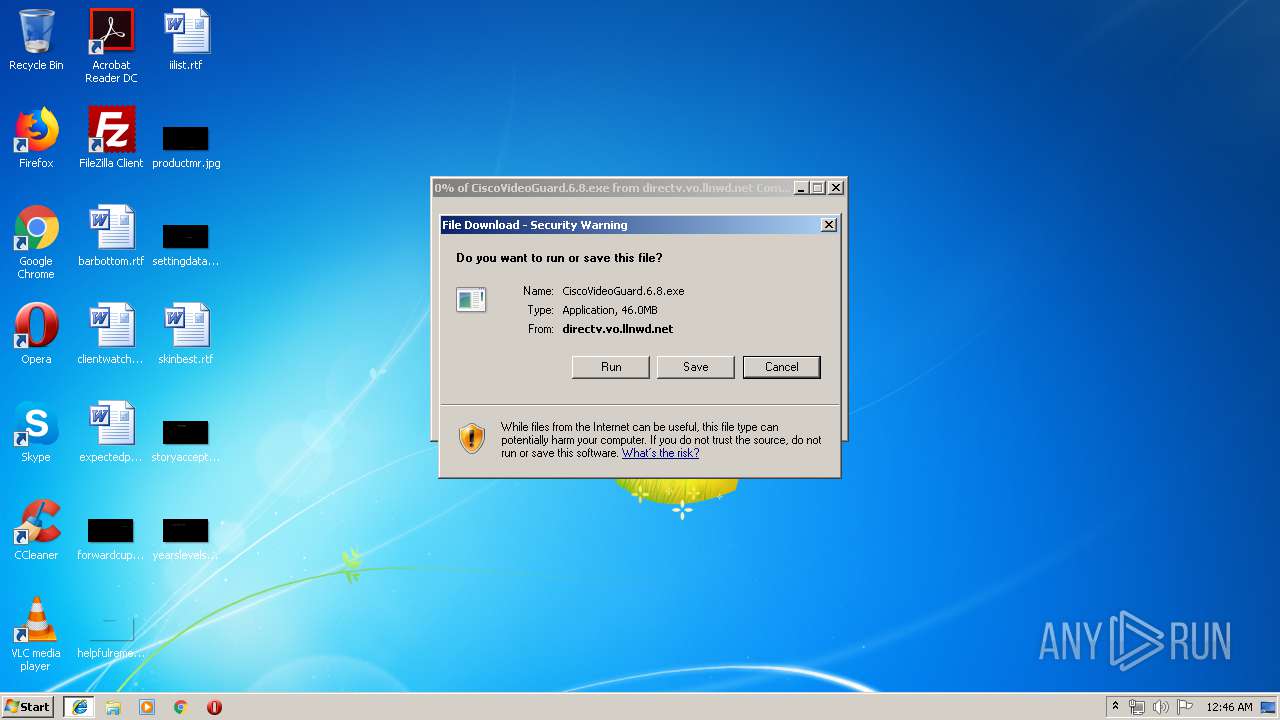Open the Recycle Bin
The height and width of the screenshot is (720, 1280).
click(x=36, y=40)
